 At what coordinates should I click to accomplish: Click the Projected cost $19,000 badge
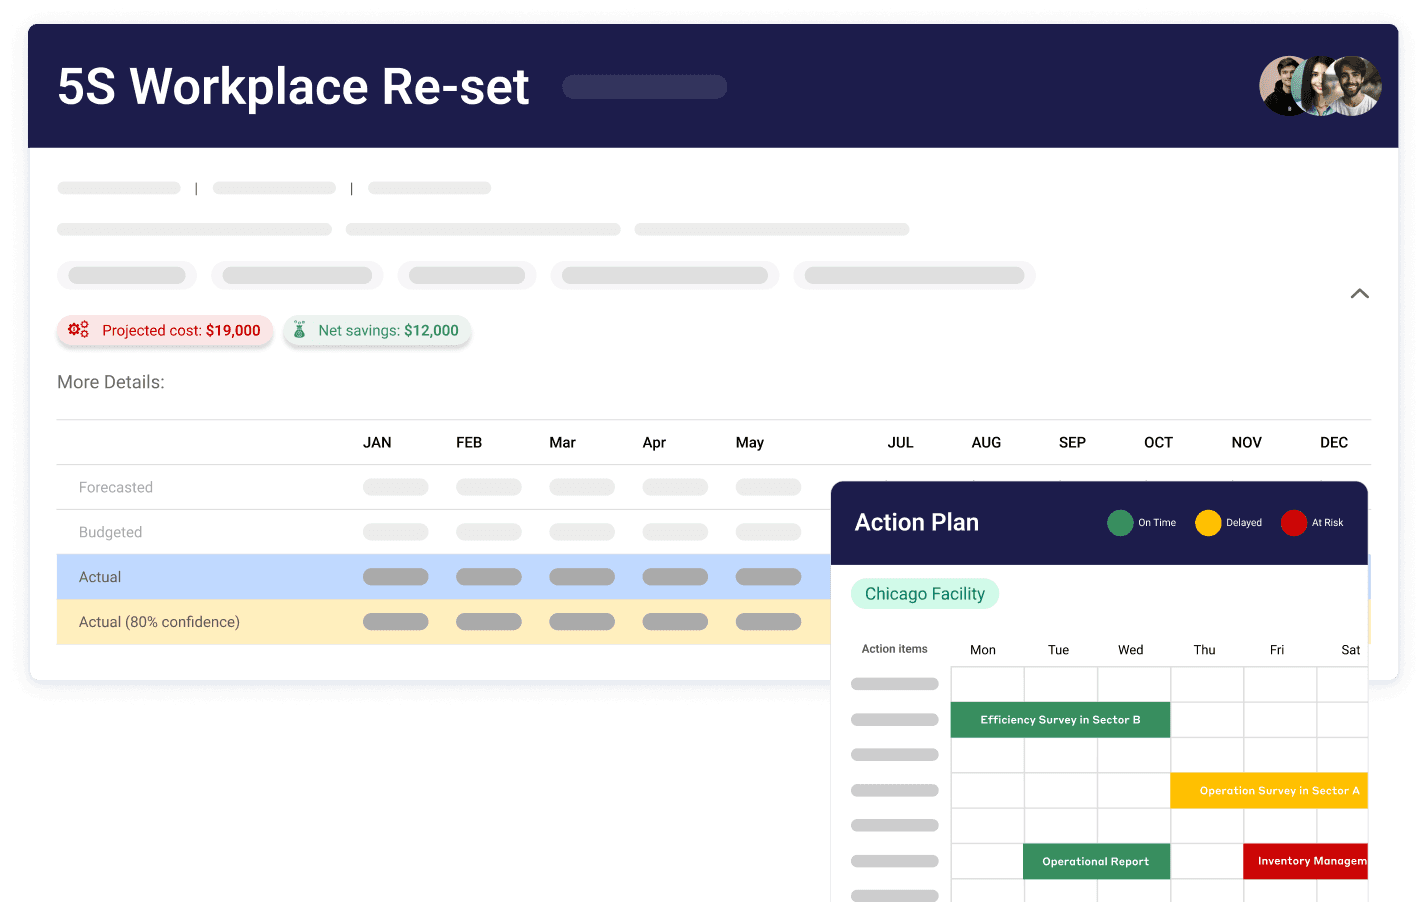164,329
